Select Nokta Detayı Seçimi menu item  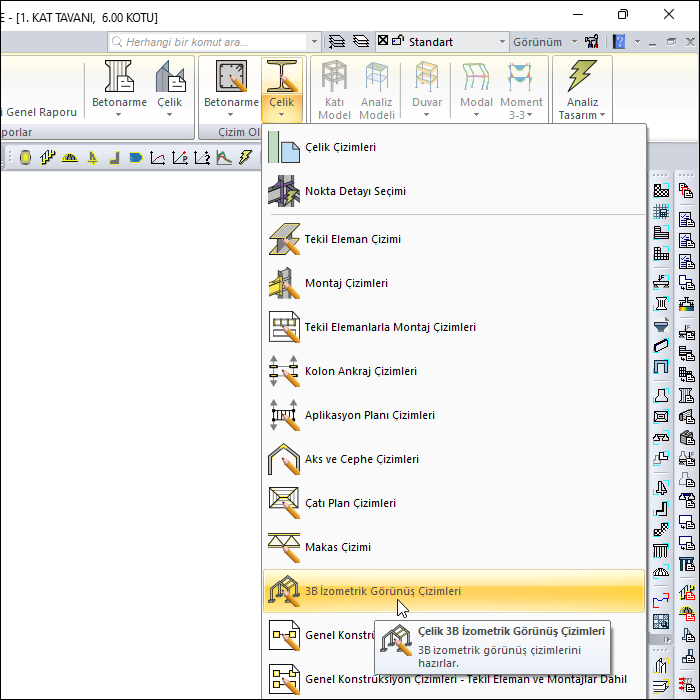[454, 191]
